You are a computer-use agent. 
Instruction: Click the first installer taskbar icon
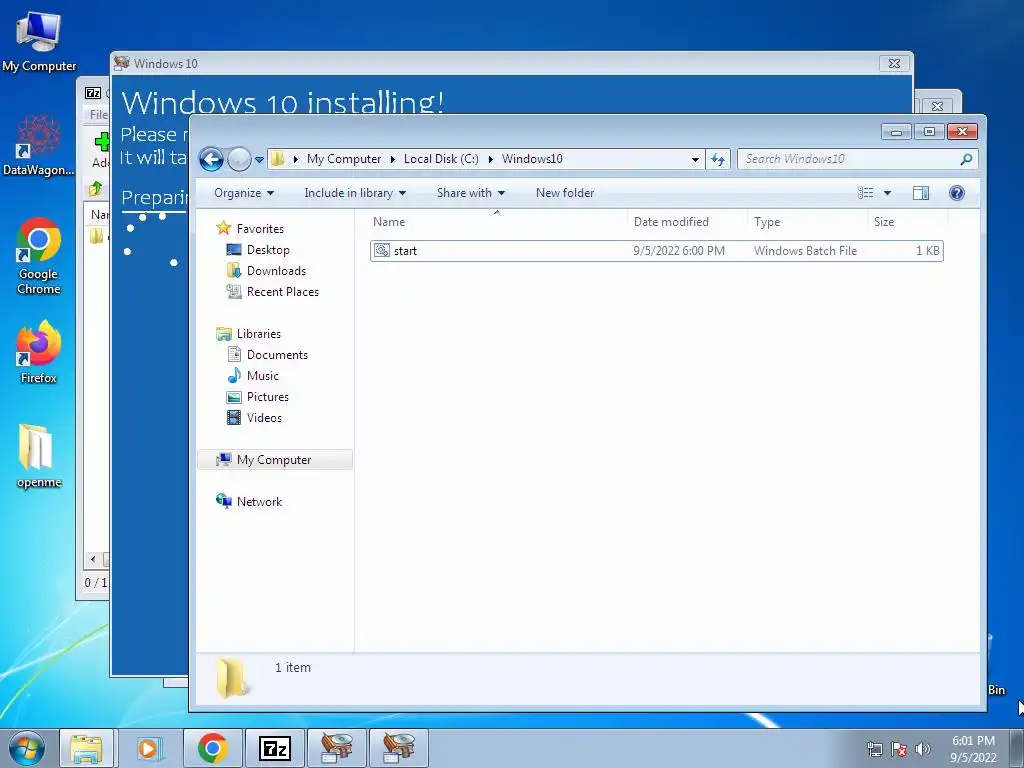click(x=336, y=748)
